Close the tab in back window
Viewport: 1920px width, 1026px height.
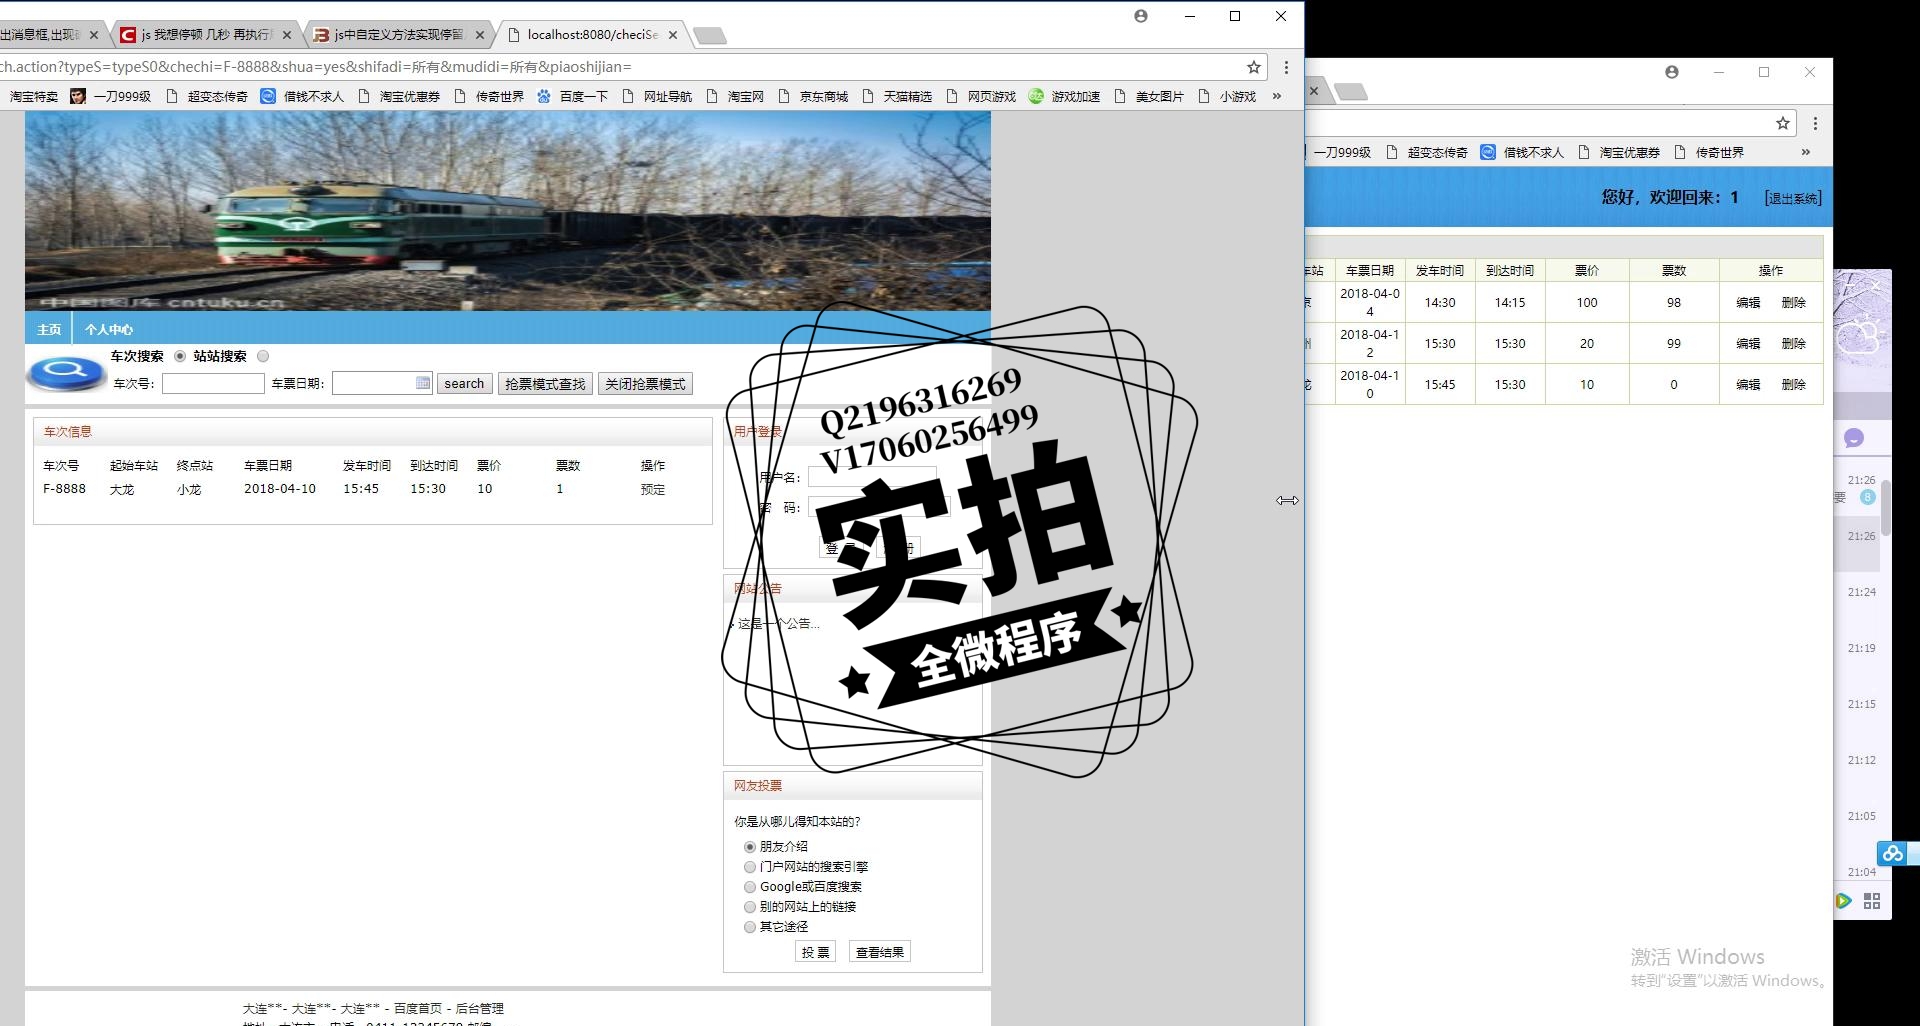(x=1314, y=91)
